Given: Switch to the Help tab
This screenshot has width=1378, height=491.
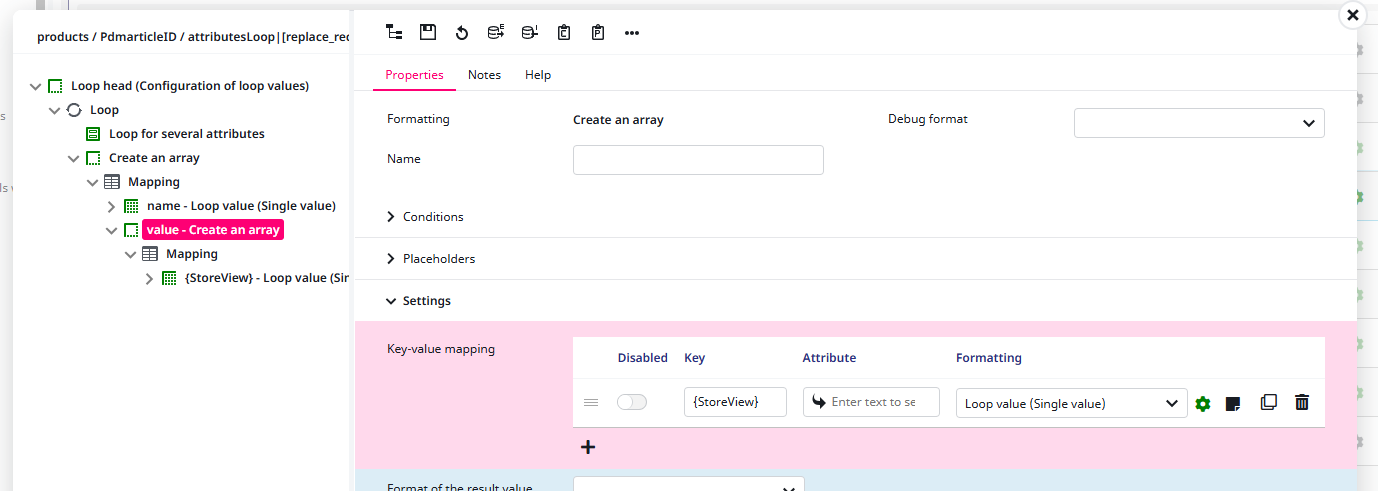Looking at the screenshot, I should [x=538, y=75].
